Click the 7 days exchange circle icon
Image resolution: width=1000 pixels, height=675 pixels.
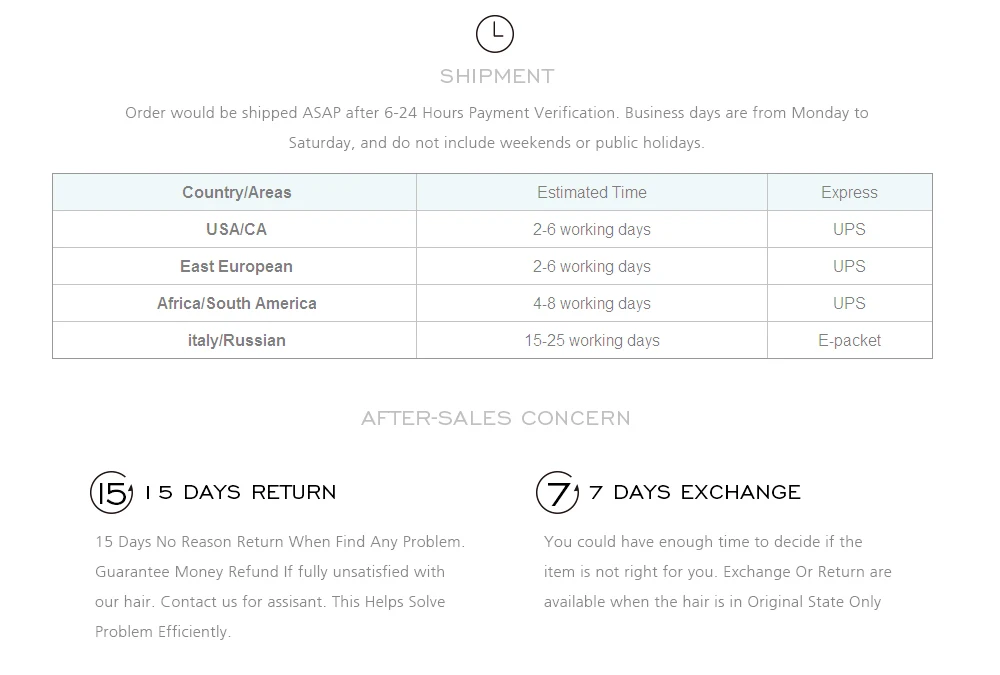pos(557,493)
